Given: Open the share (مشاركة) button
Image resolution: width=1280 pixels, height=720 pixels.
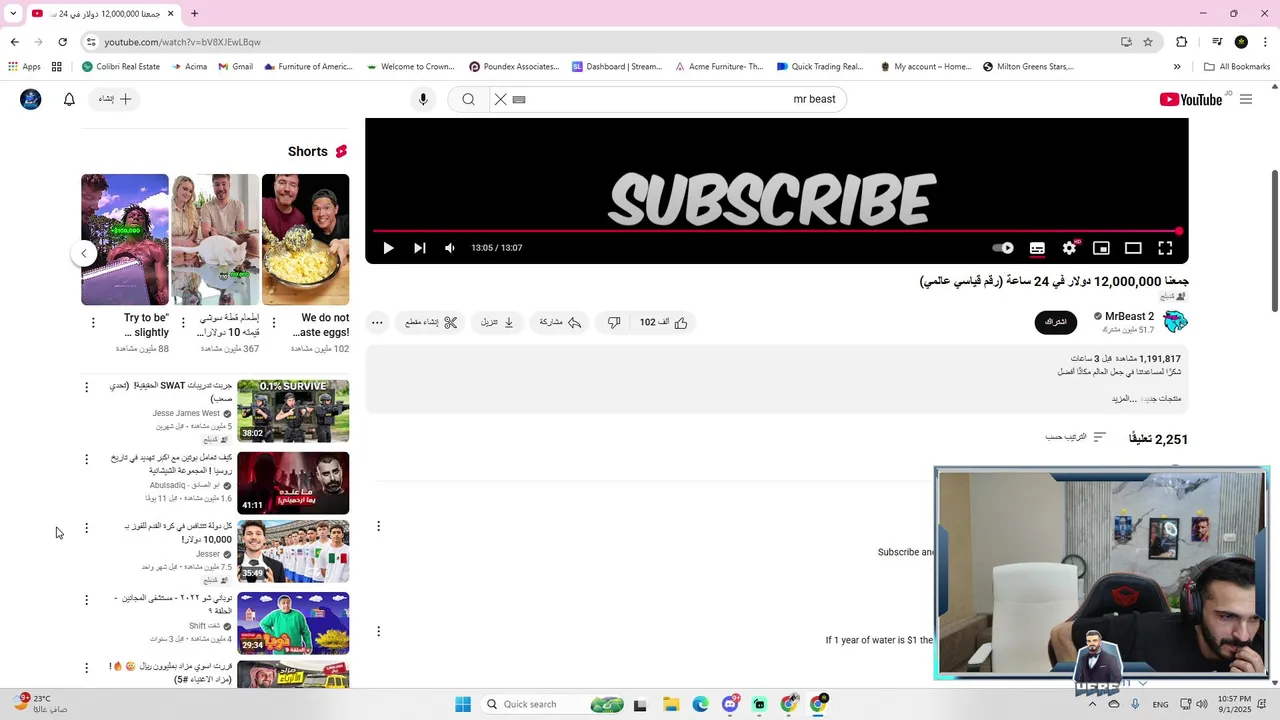Looking at the screenshot, I should 560,322.
